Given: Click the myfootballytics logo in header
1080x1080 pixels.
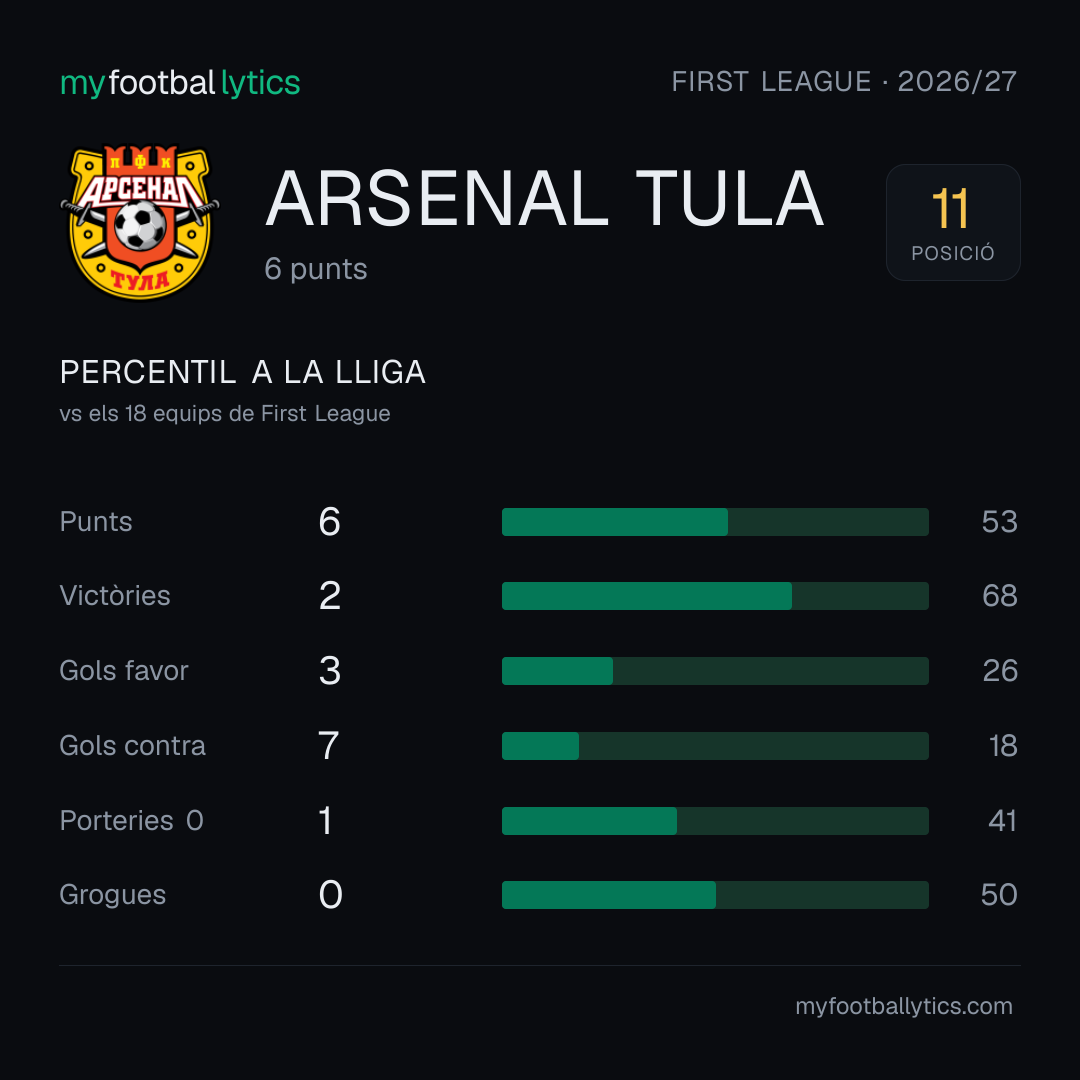Looking at the screenshot, I should (x=180, y=83).
